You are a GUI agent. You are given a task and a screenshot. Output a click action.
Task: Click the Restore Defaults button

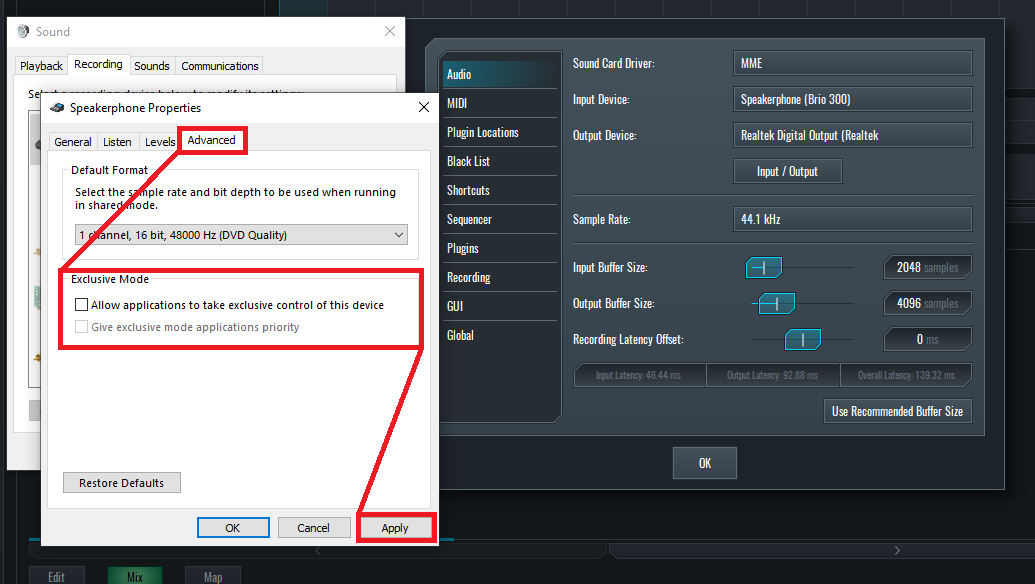tap(121, 483)
